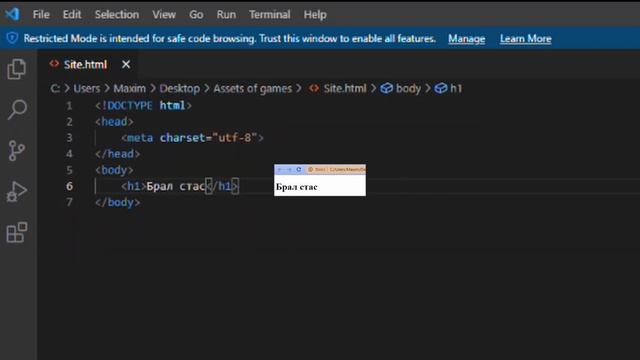Image resolution: width=640 pixels, height=360 pixels.
Task: Open the Run menu
Action: tap(226, 15)
